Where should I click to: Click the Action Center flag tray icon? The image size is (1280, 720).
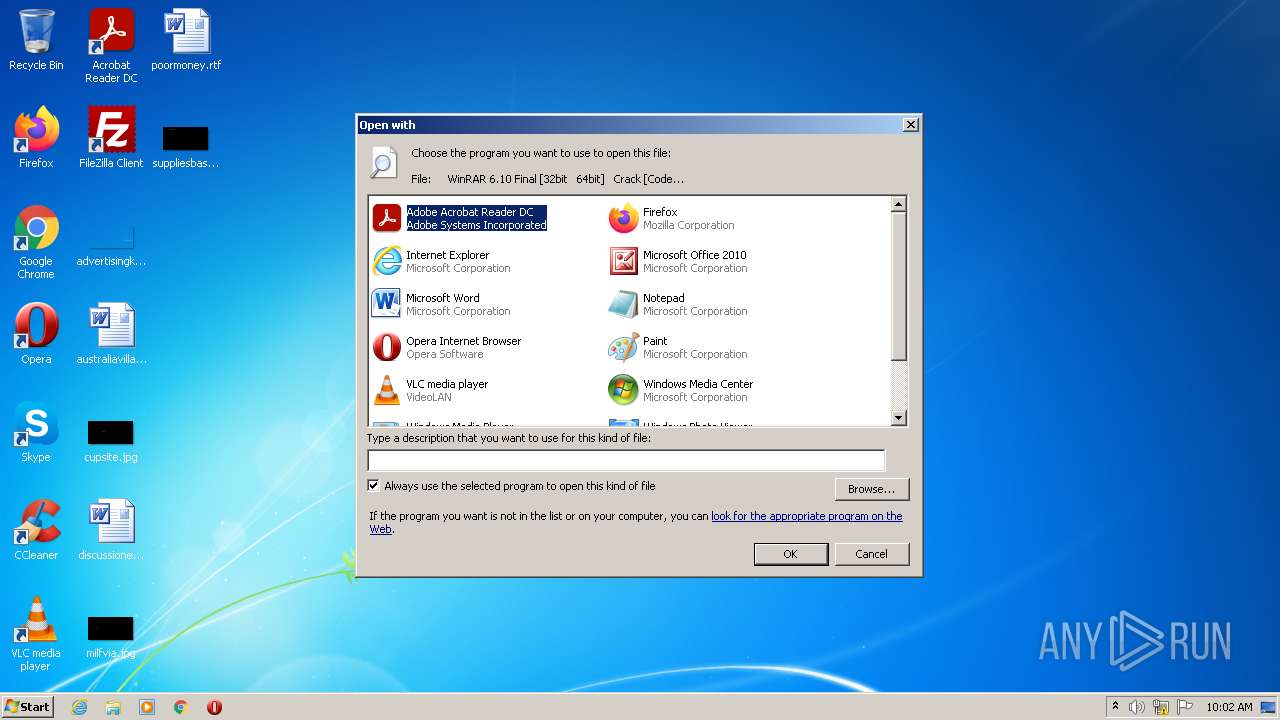1184,707
